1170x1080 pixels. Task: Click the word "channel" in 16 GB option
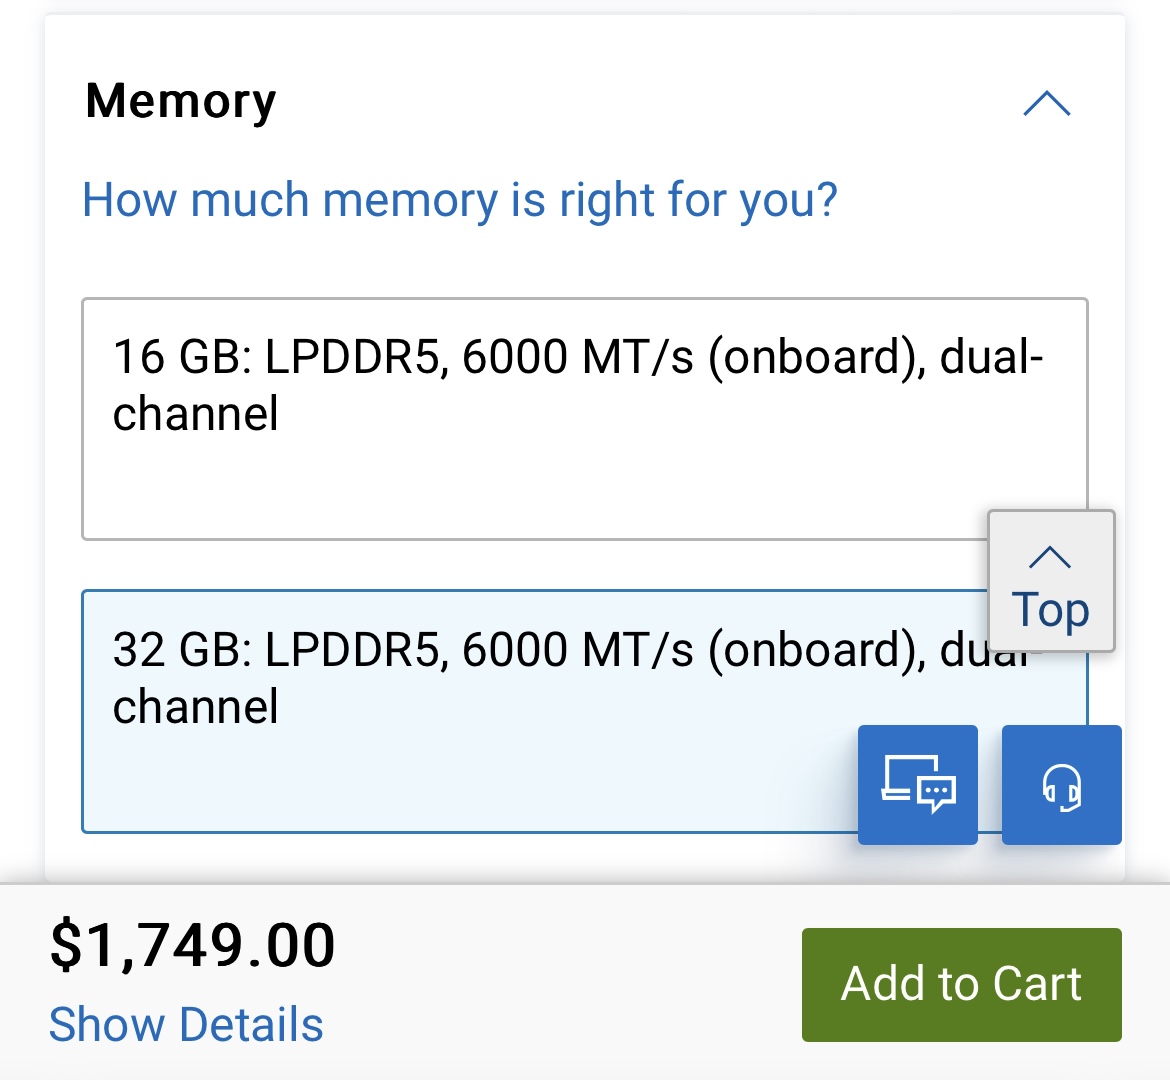(x=195, y=414)
